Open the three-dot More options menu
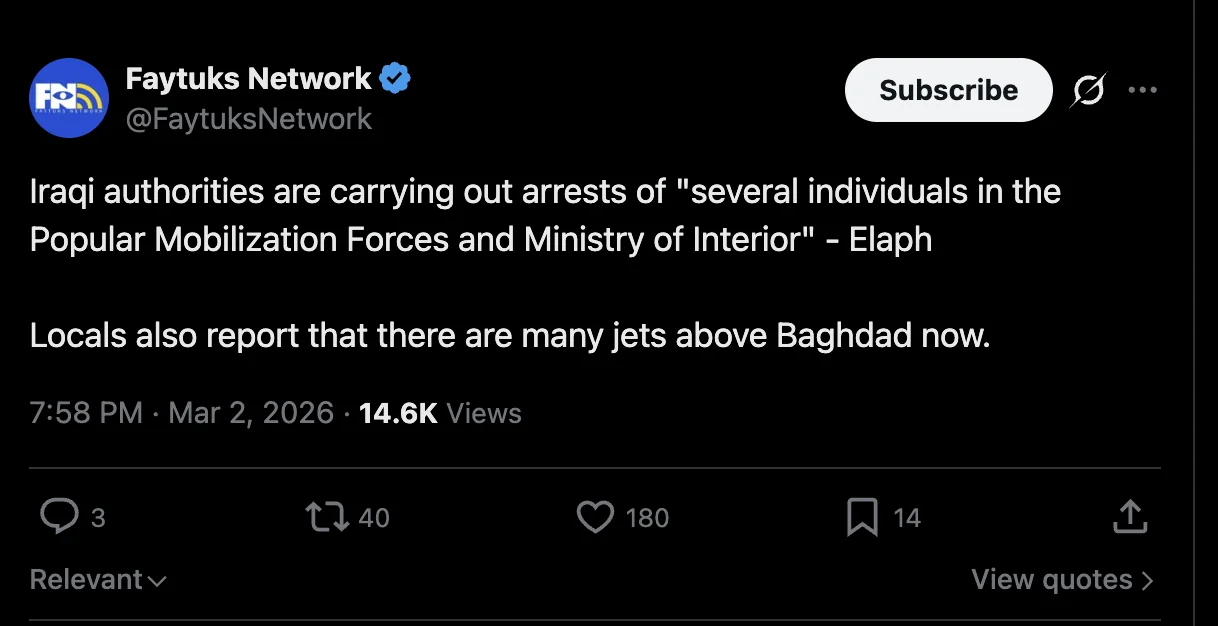The width and height of the screenshot is (1218, 626). click(x=1142, y=90)
